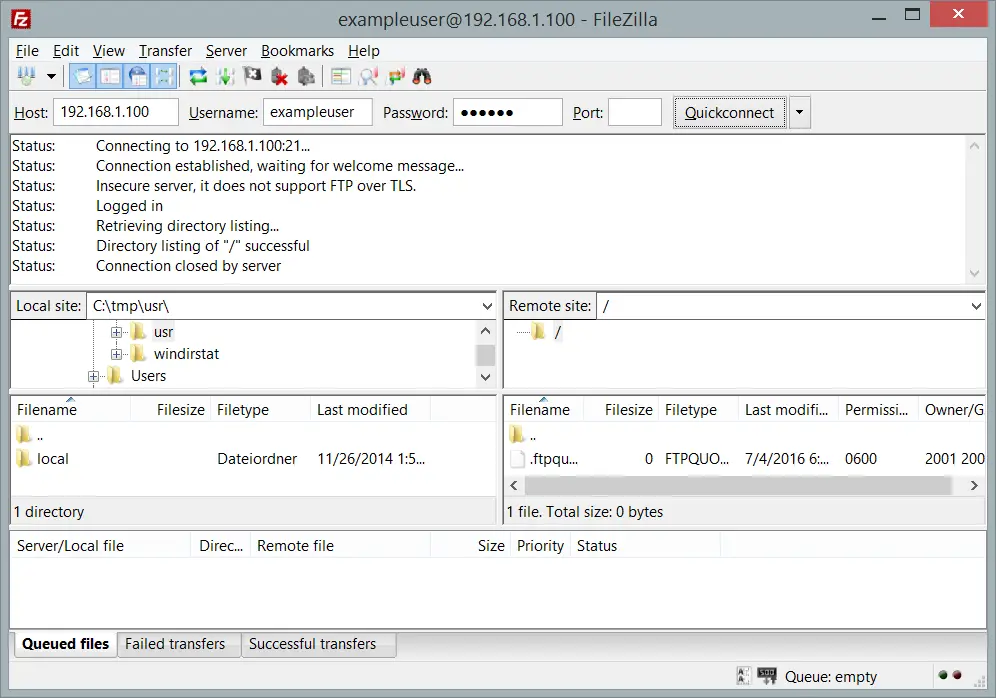This screenshot has width=996, height=698.
Task: Click the Host input field
Action: coord(116,112)
